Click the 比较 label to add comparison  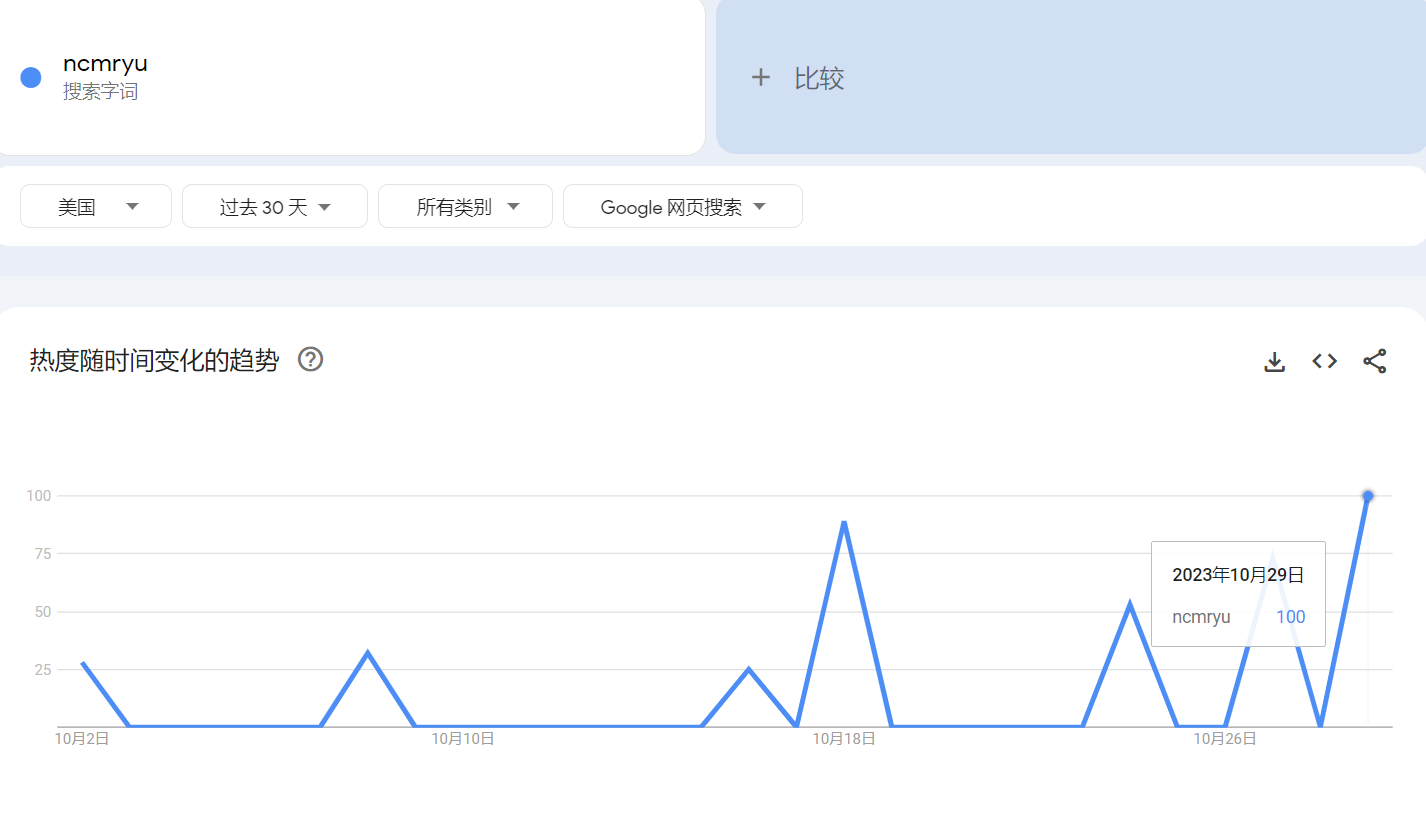click(819, 78)
